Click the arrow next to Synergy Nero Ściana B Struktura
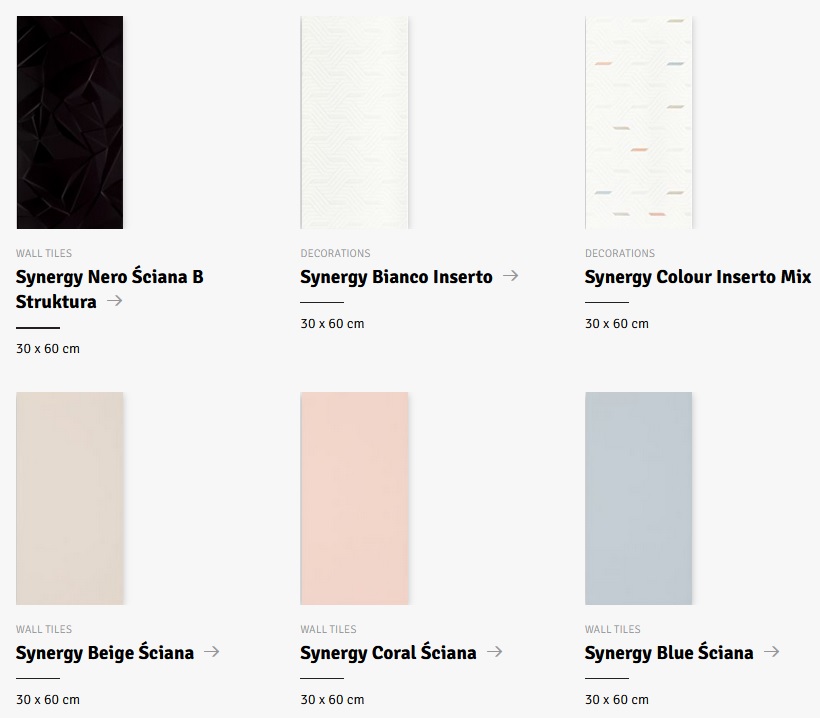 (x=114, y=300)
